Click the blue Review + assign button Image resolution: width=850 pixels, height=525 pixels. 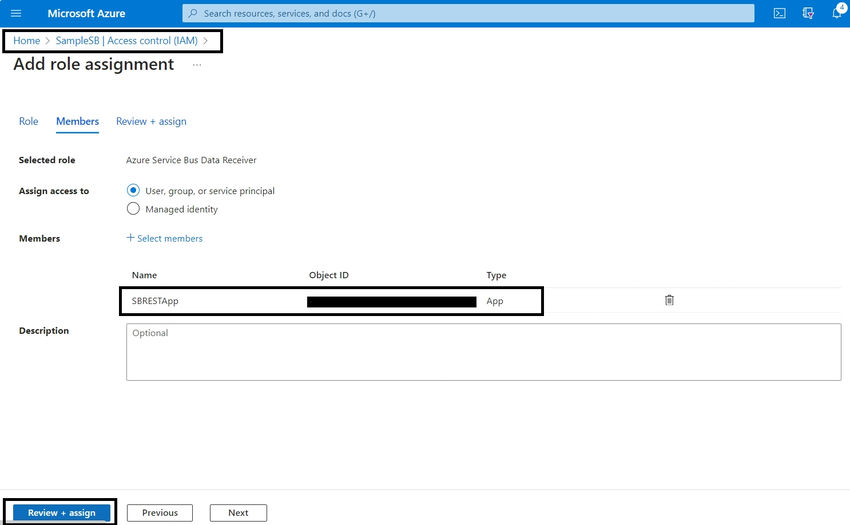pyautogui.click(x=61, y=513)
